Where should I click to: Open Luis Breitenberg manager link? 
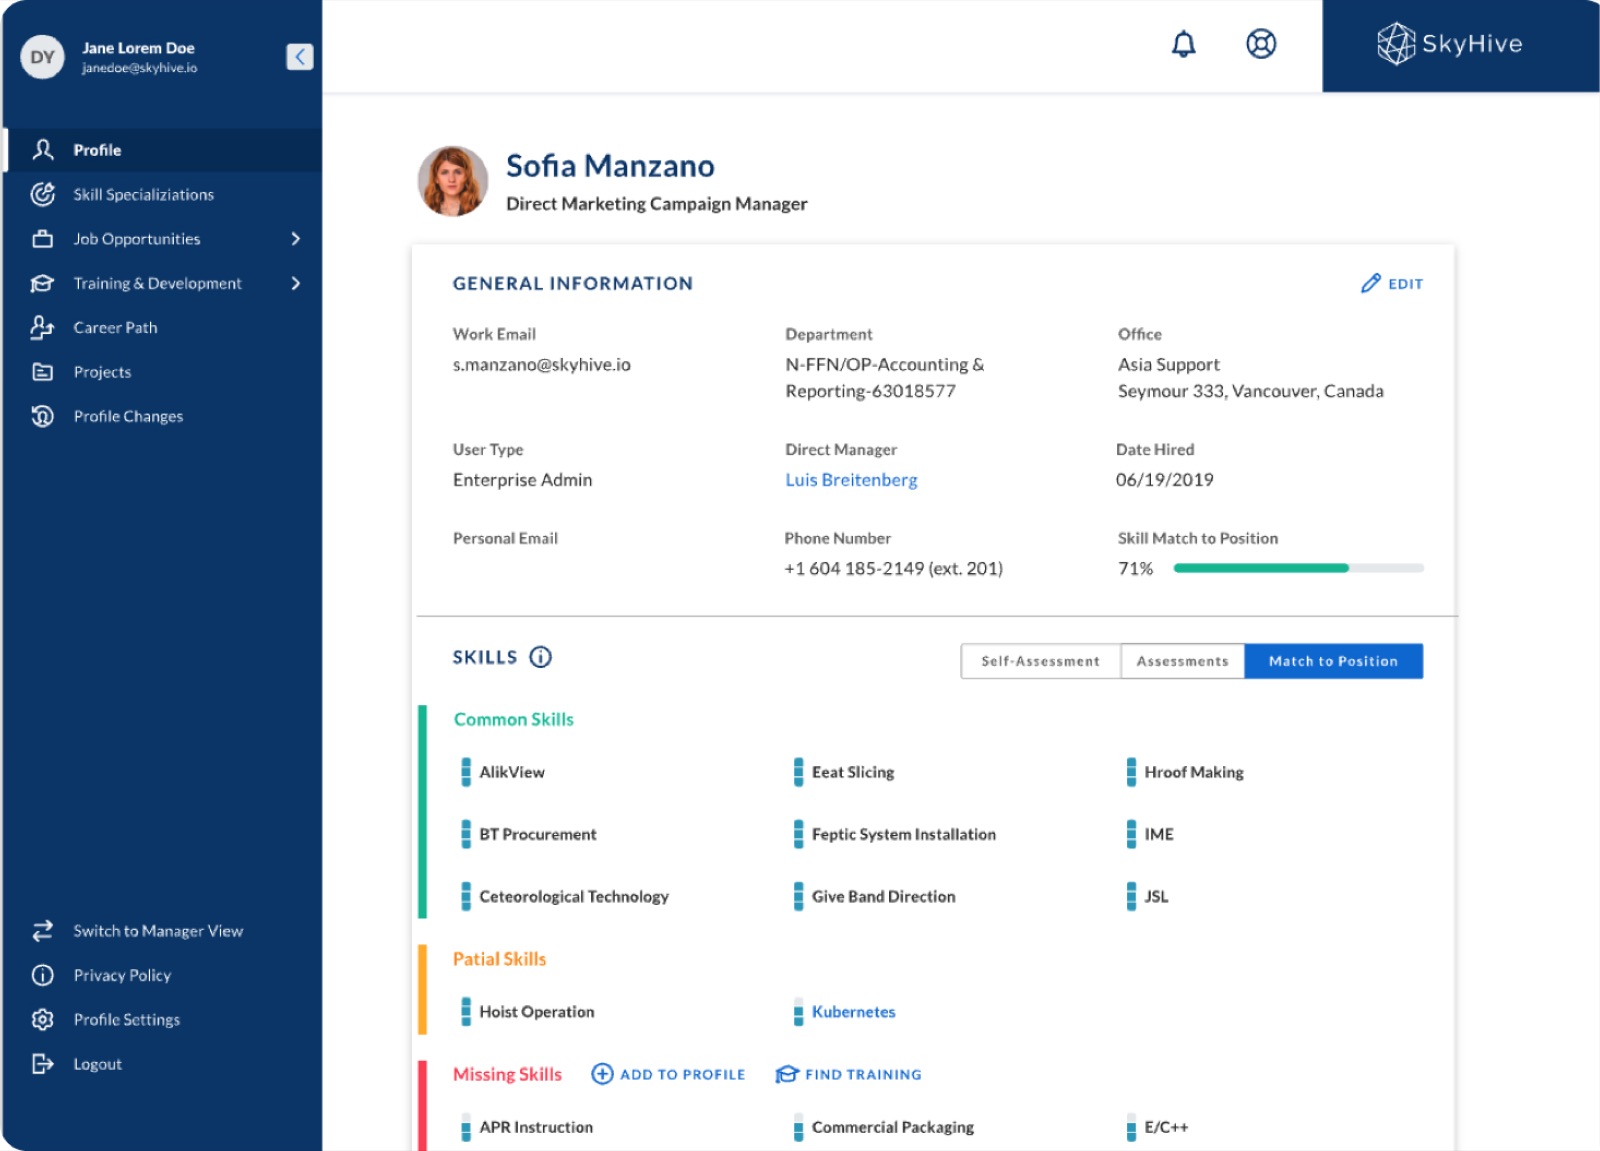tap(851, 480)
